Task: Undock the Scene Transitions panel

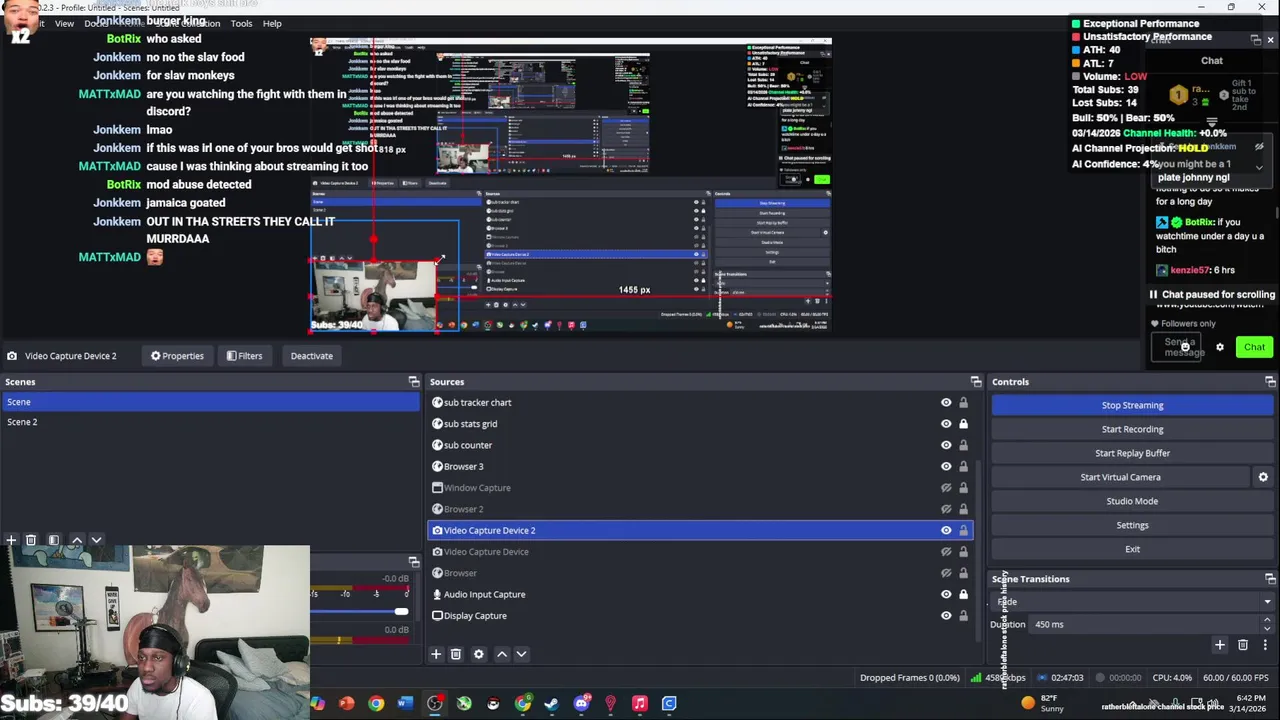Action: [1270, 579]
